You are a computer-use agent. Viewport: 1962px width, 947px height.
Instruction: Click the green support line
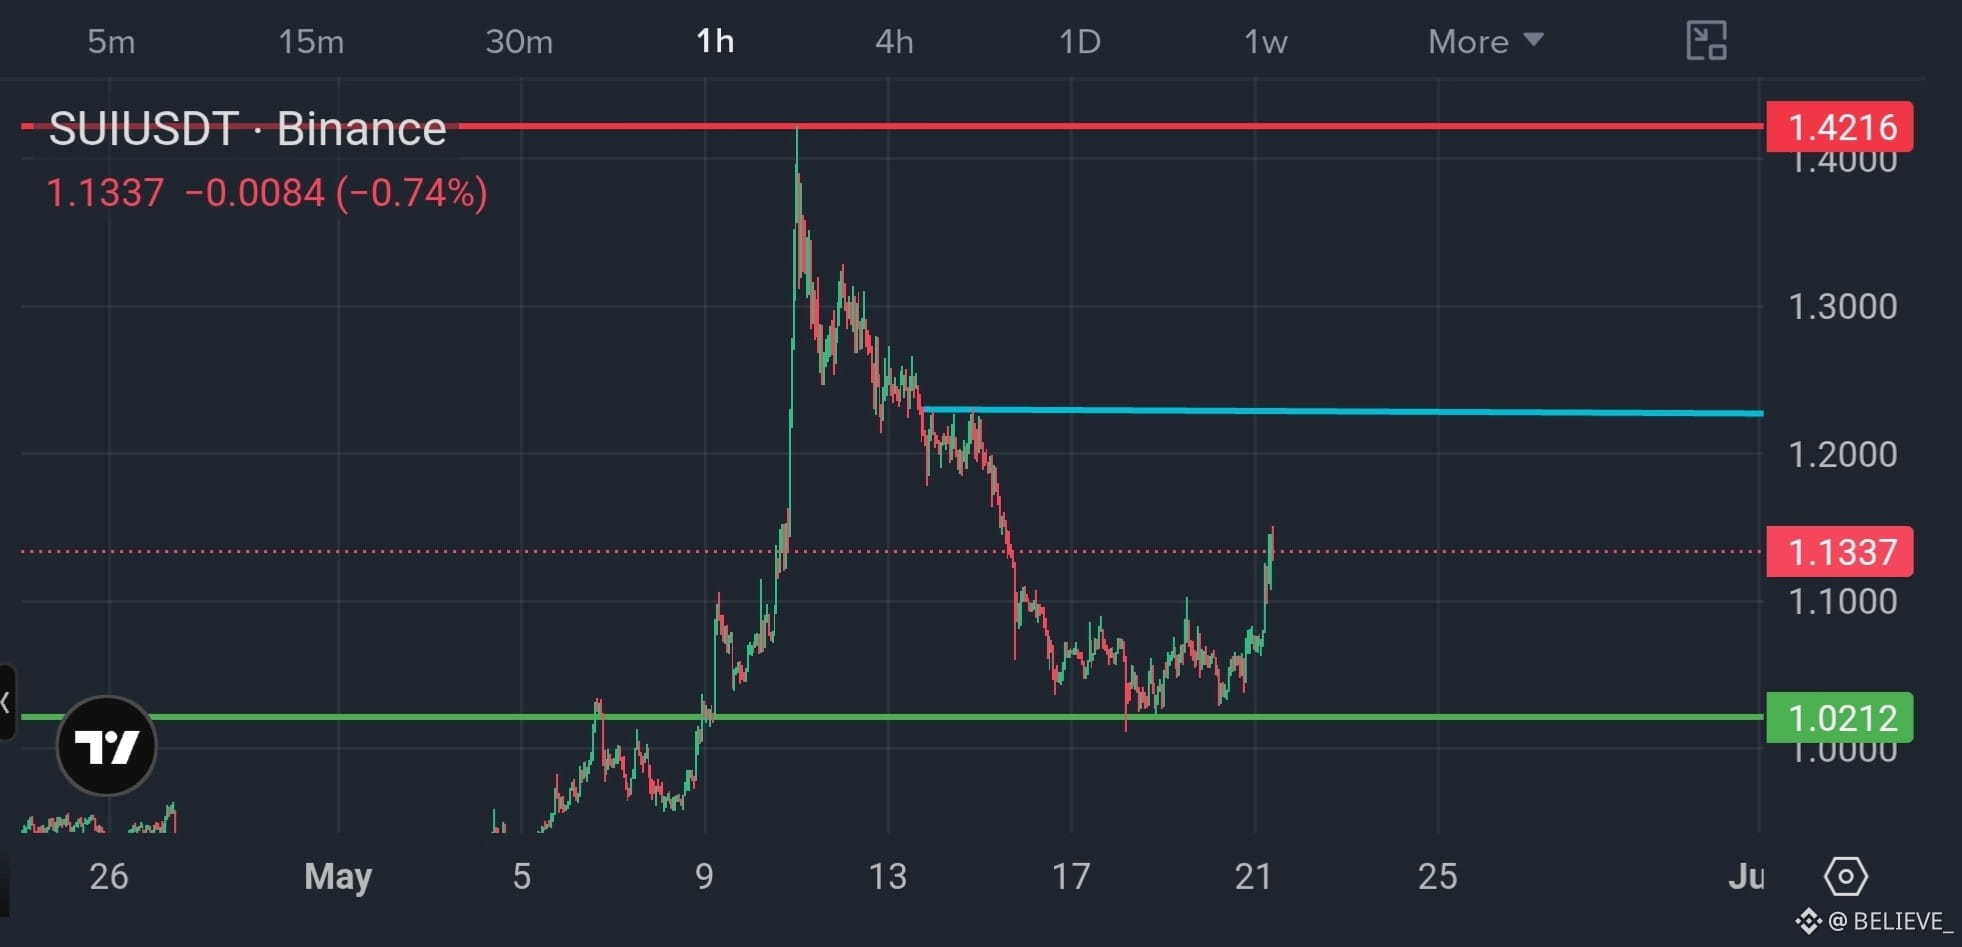click(x=892, y=717)
